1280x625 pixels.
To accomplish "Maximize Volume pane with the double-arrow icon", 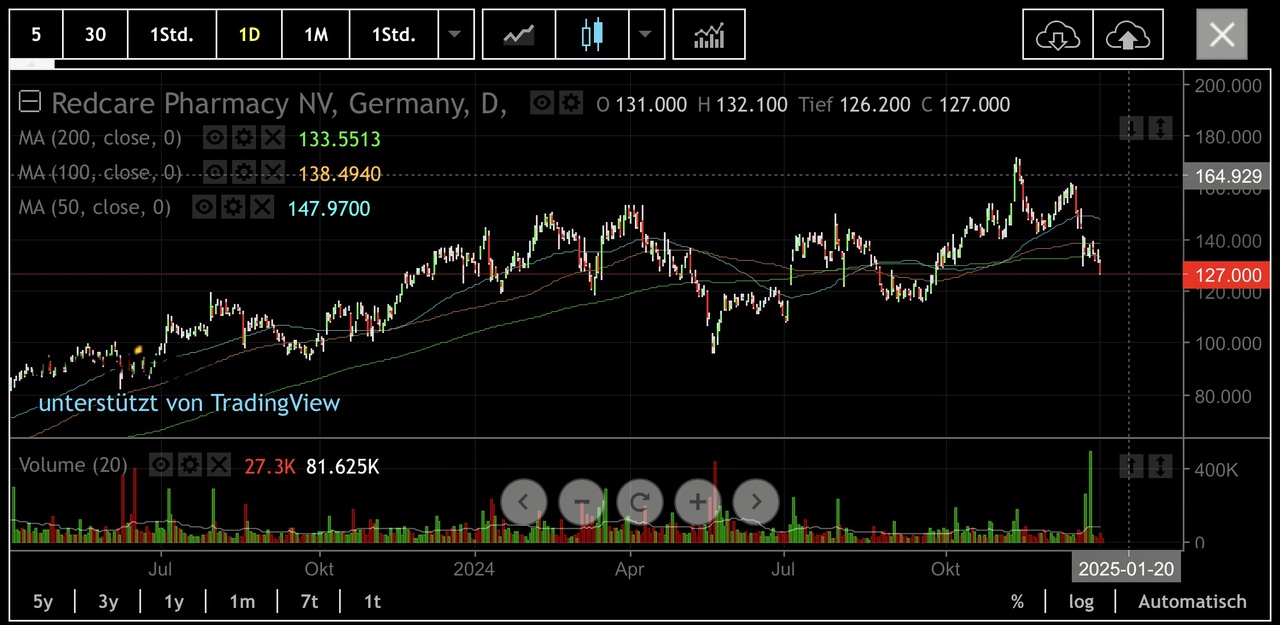I will [1160, 465].
